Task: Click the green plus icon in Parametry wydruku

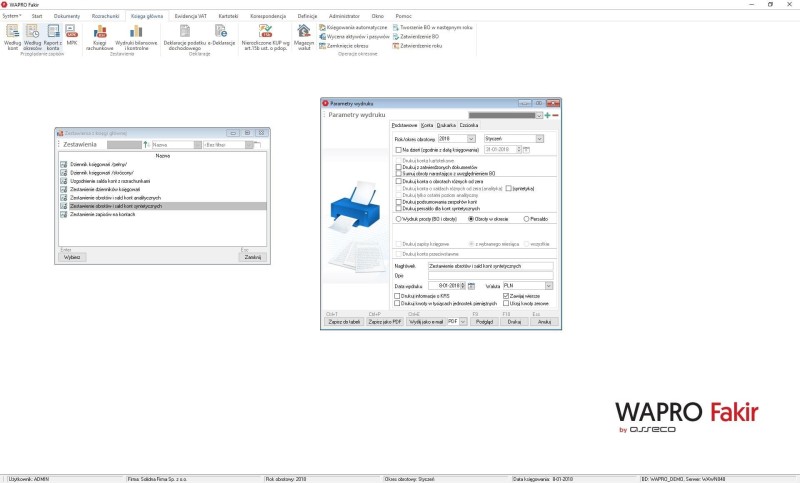Action: click(547, 115)
